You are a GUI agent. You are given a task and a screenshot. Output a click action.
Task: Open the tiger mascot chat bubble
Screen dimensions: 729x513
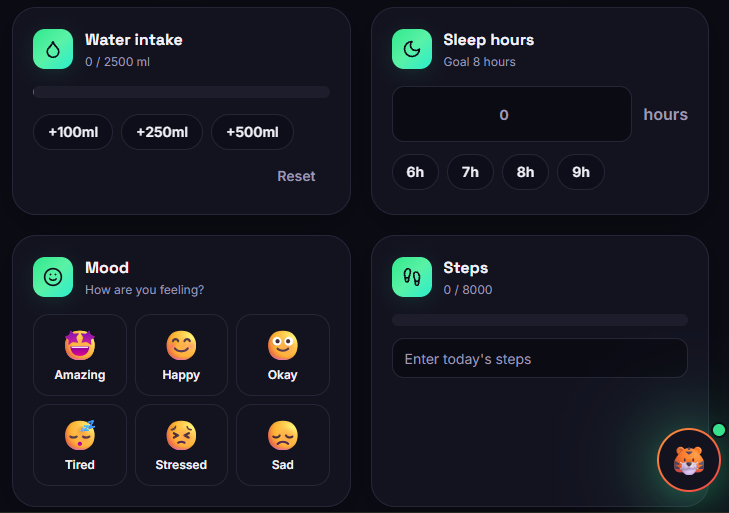[689, 460]
